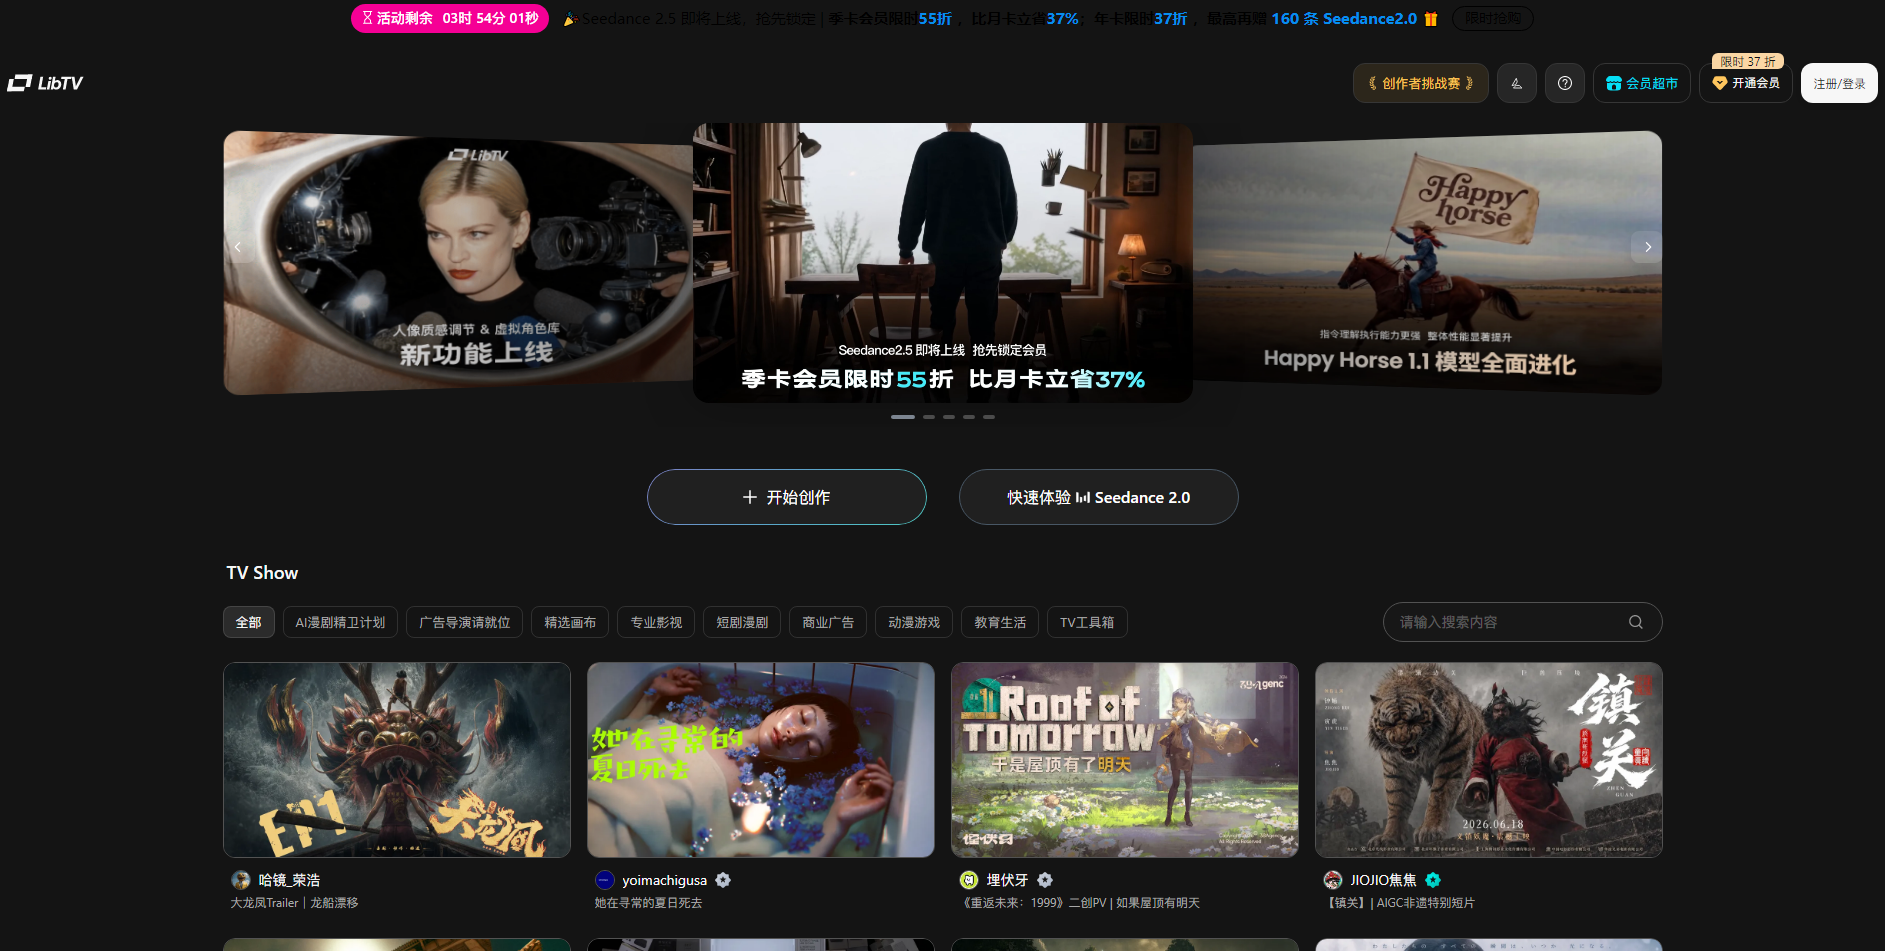Click 快速体验 Seedance 2.0 button

tap(1099, 497)
